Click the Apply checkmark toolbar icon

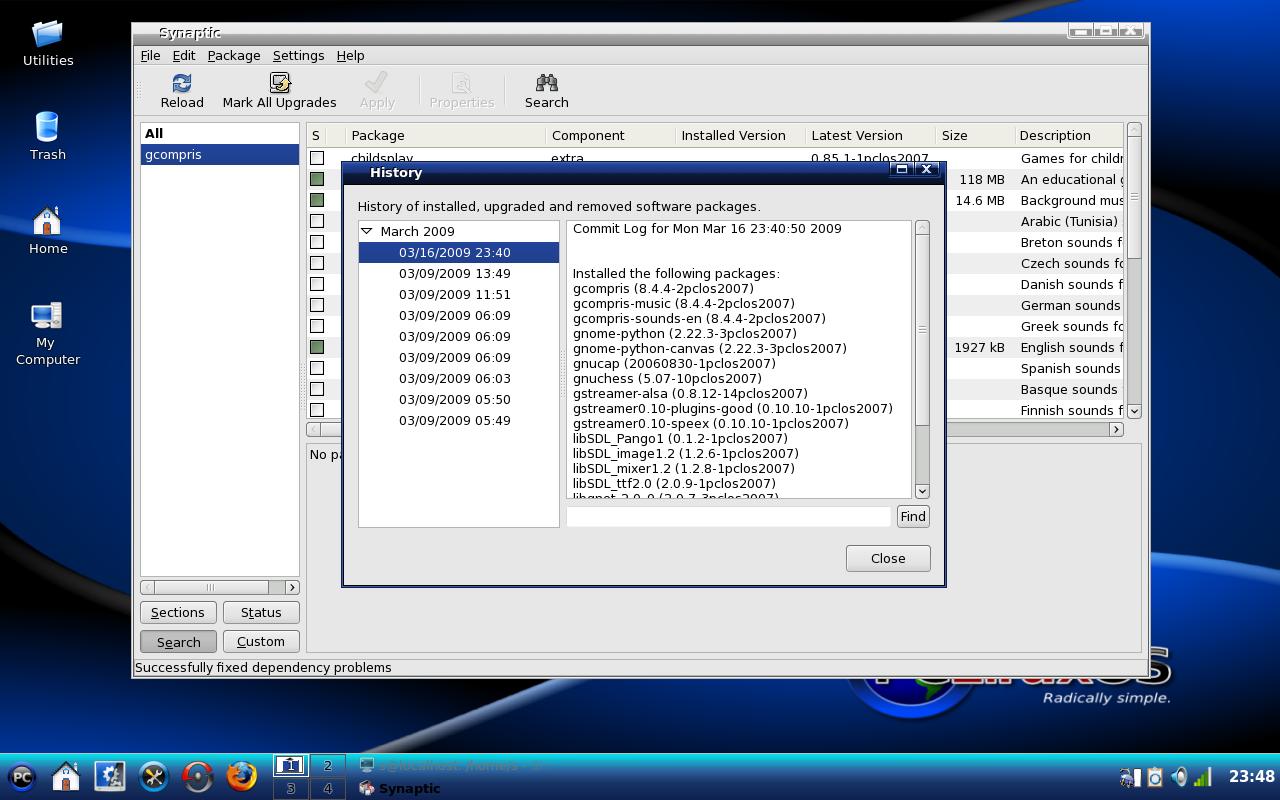(377, 83)
